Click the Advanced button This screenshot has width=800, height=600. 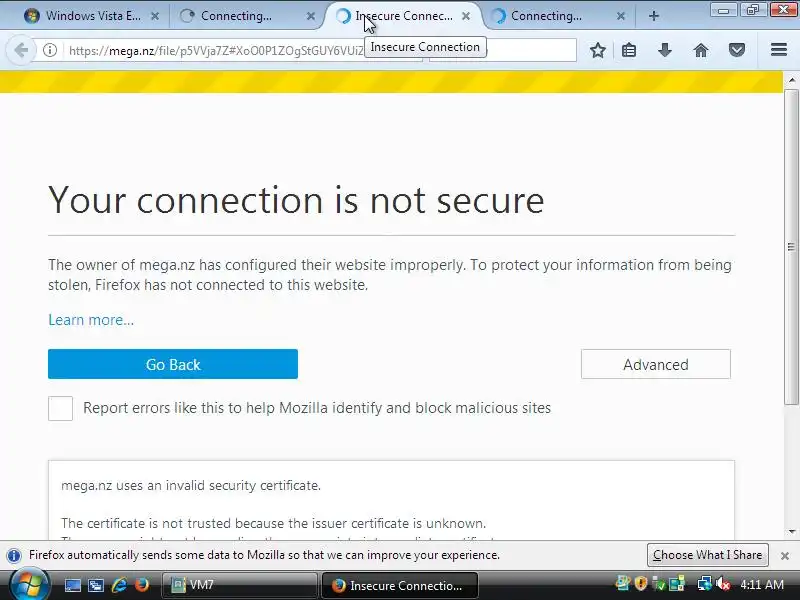click(656, 364)
